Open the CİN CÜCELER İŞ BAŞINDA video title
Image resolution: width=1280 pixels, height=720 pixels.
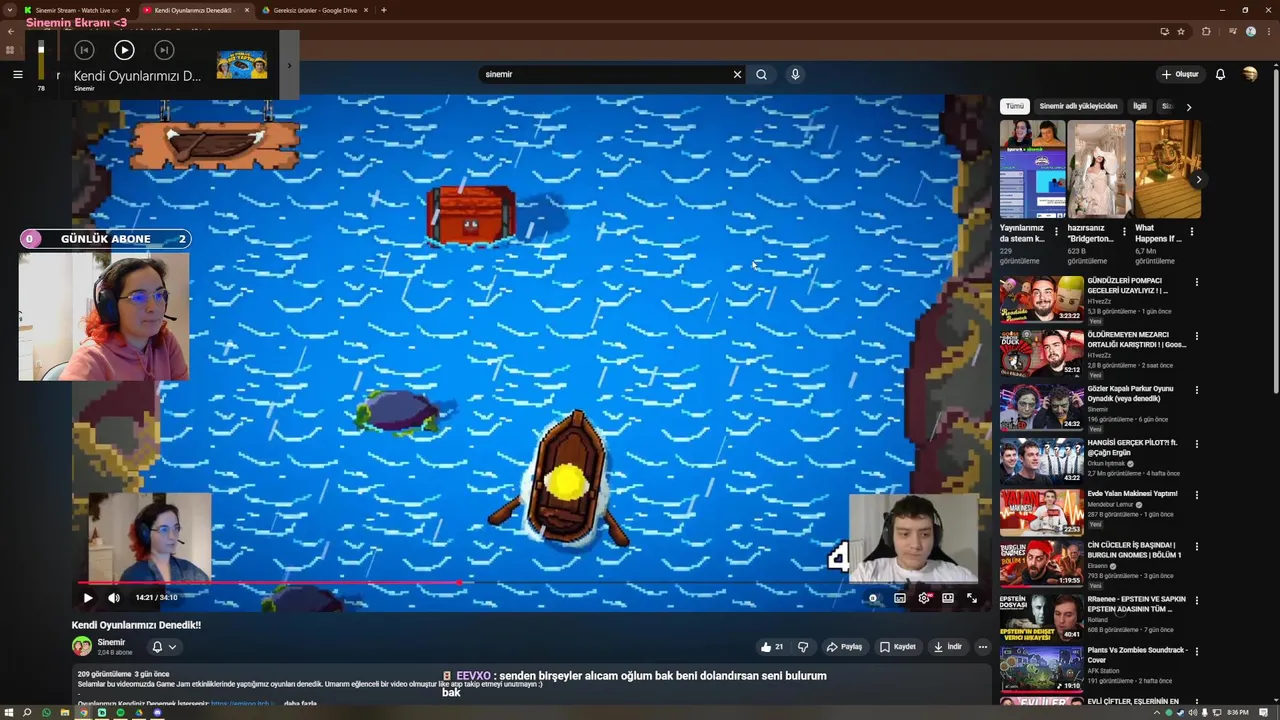pos(1134,550)
